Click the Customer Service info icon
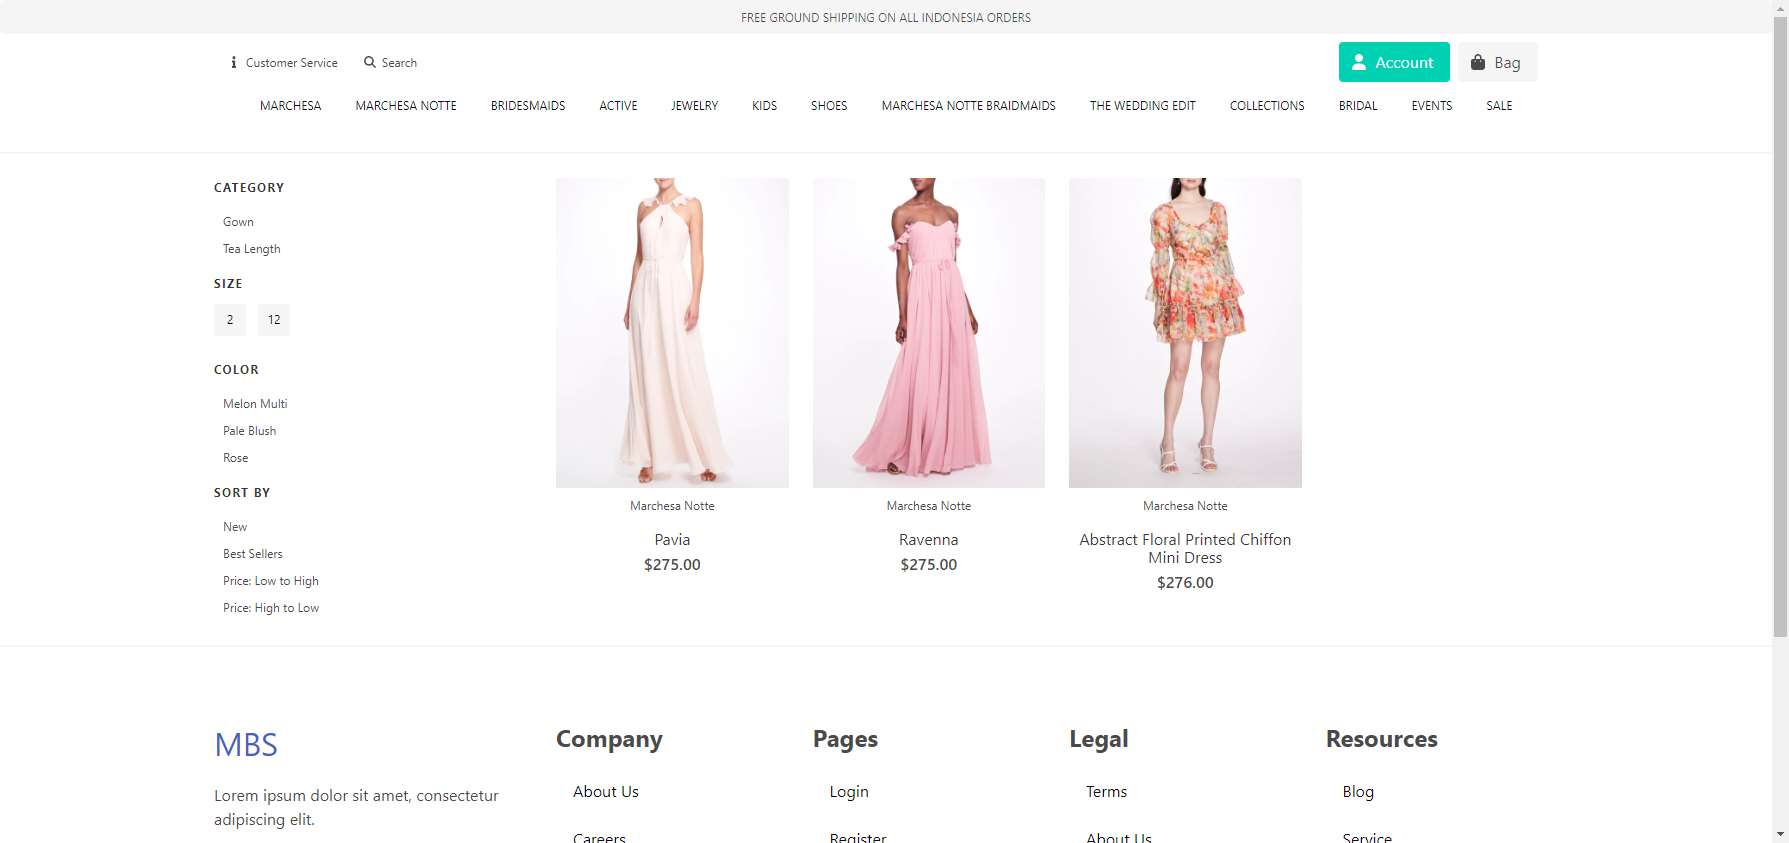The height and width of the screenshot is (843, 1789). click(x=234, y=62)
